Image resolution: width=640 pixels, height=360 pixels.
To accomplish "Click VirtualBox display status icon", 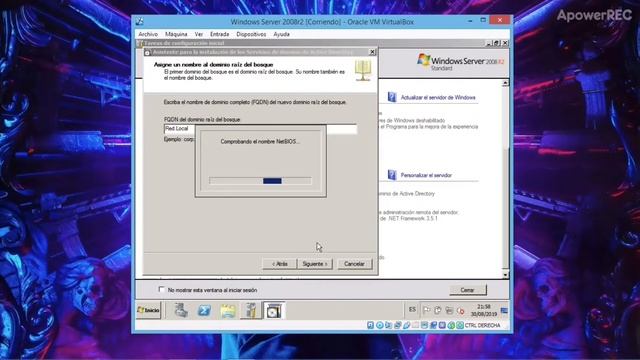I will pyautogui.click(x=424, y=325).
